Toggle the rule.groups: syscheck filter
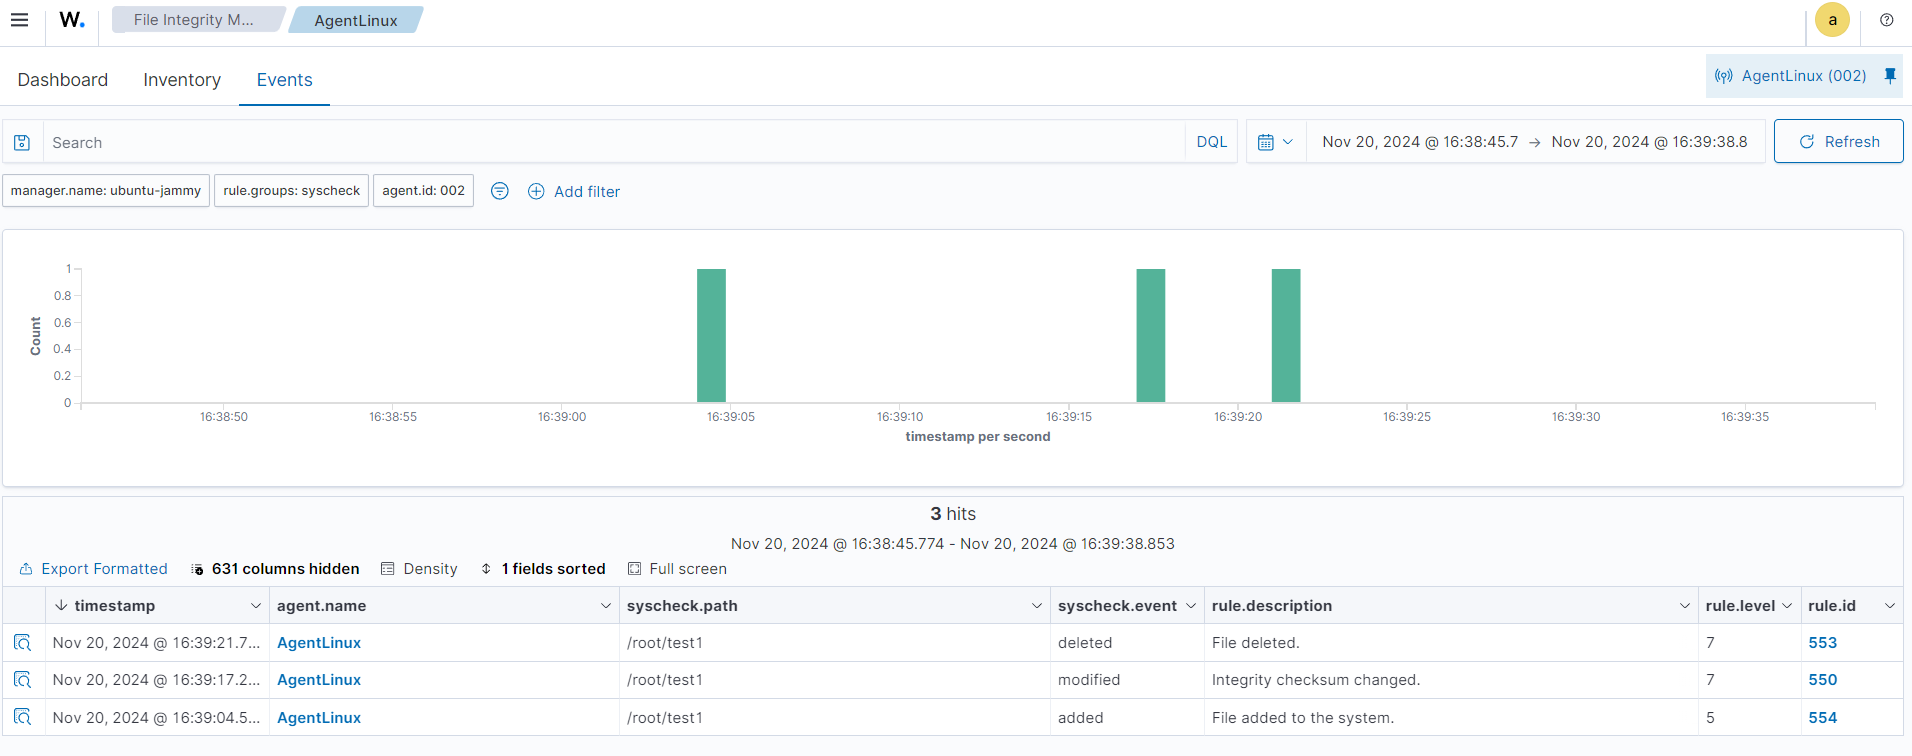 tap(291, 191)
